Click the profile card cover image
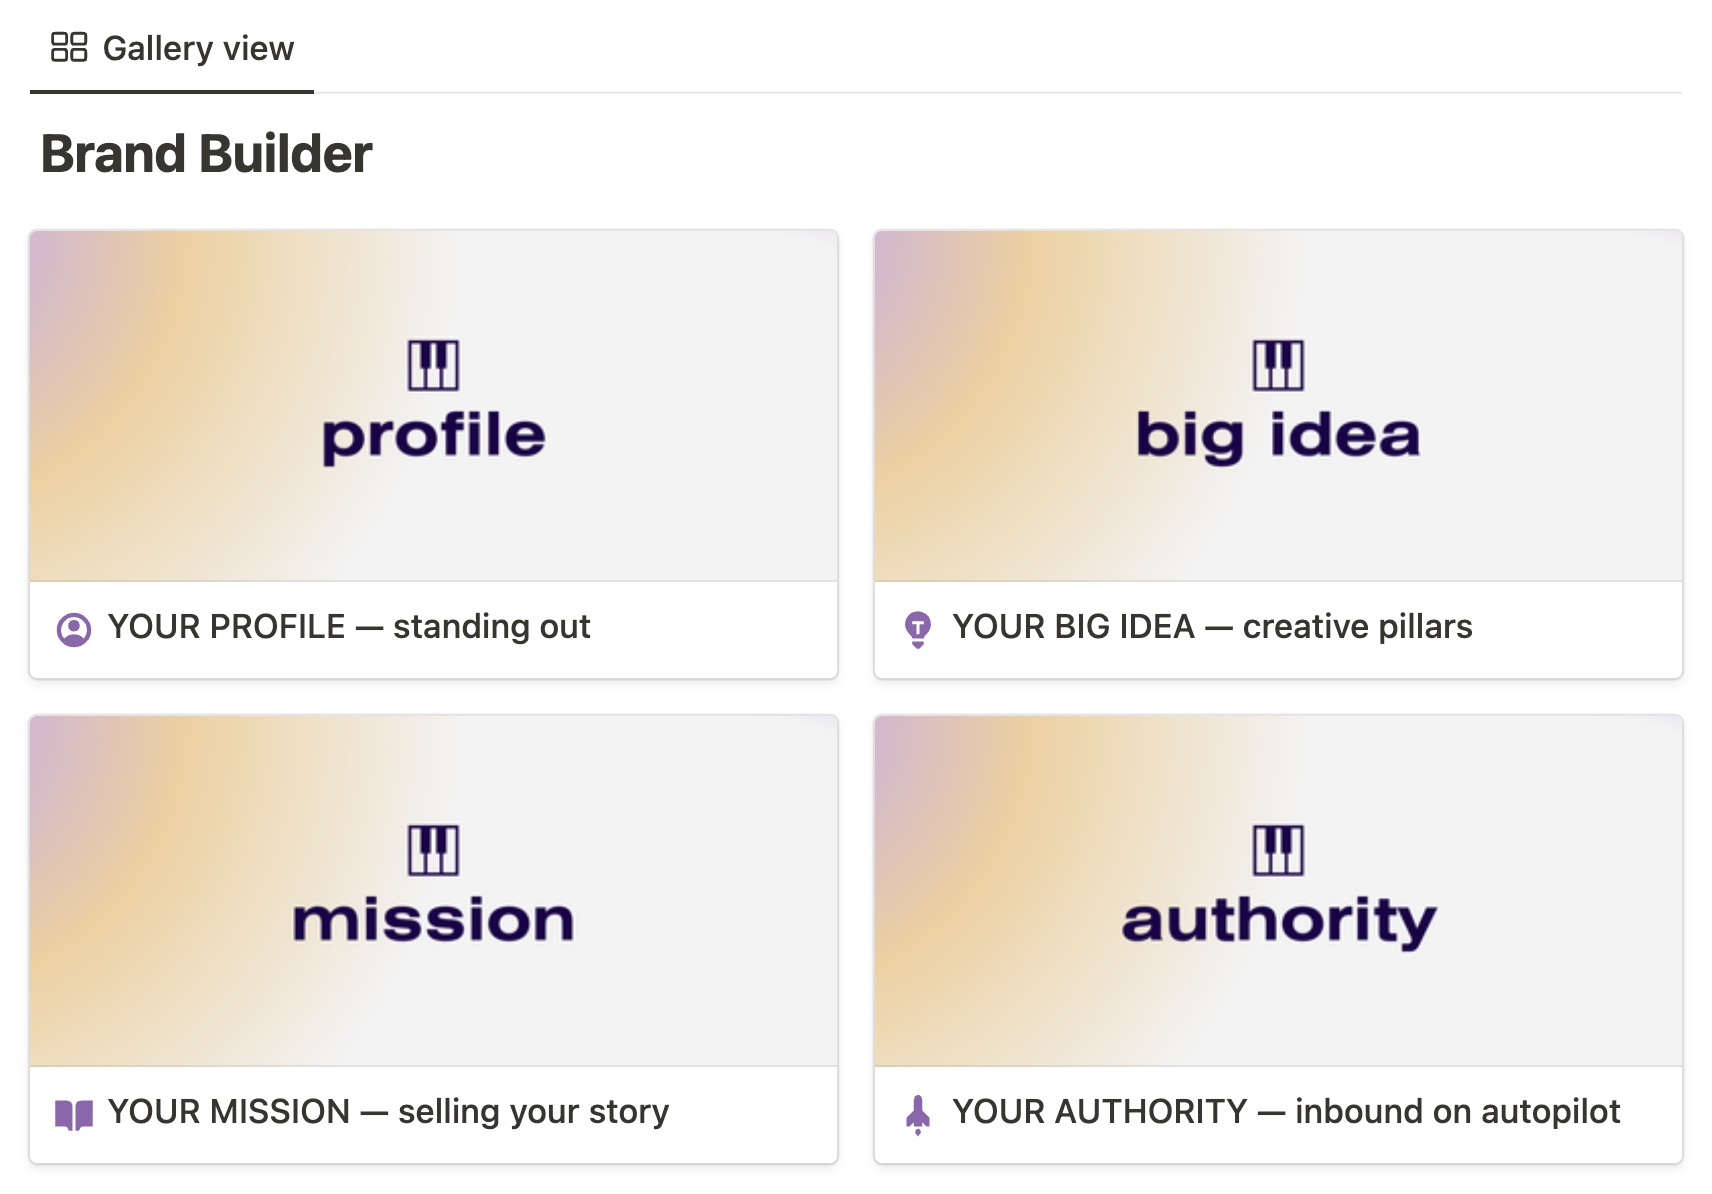1712x1194 pixels. [x=434, y=470]
